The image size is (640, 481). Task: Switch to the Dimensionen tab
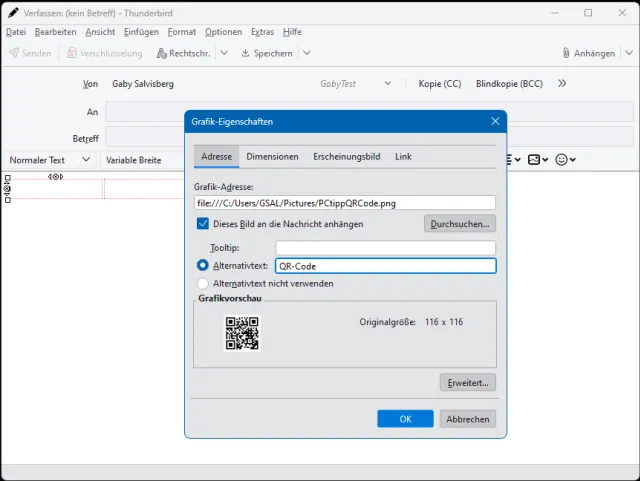272,157
